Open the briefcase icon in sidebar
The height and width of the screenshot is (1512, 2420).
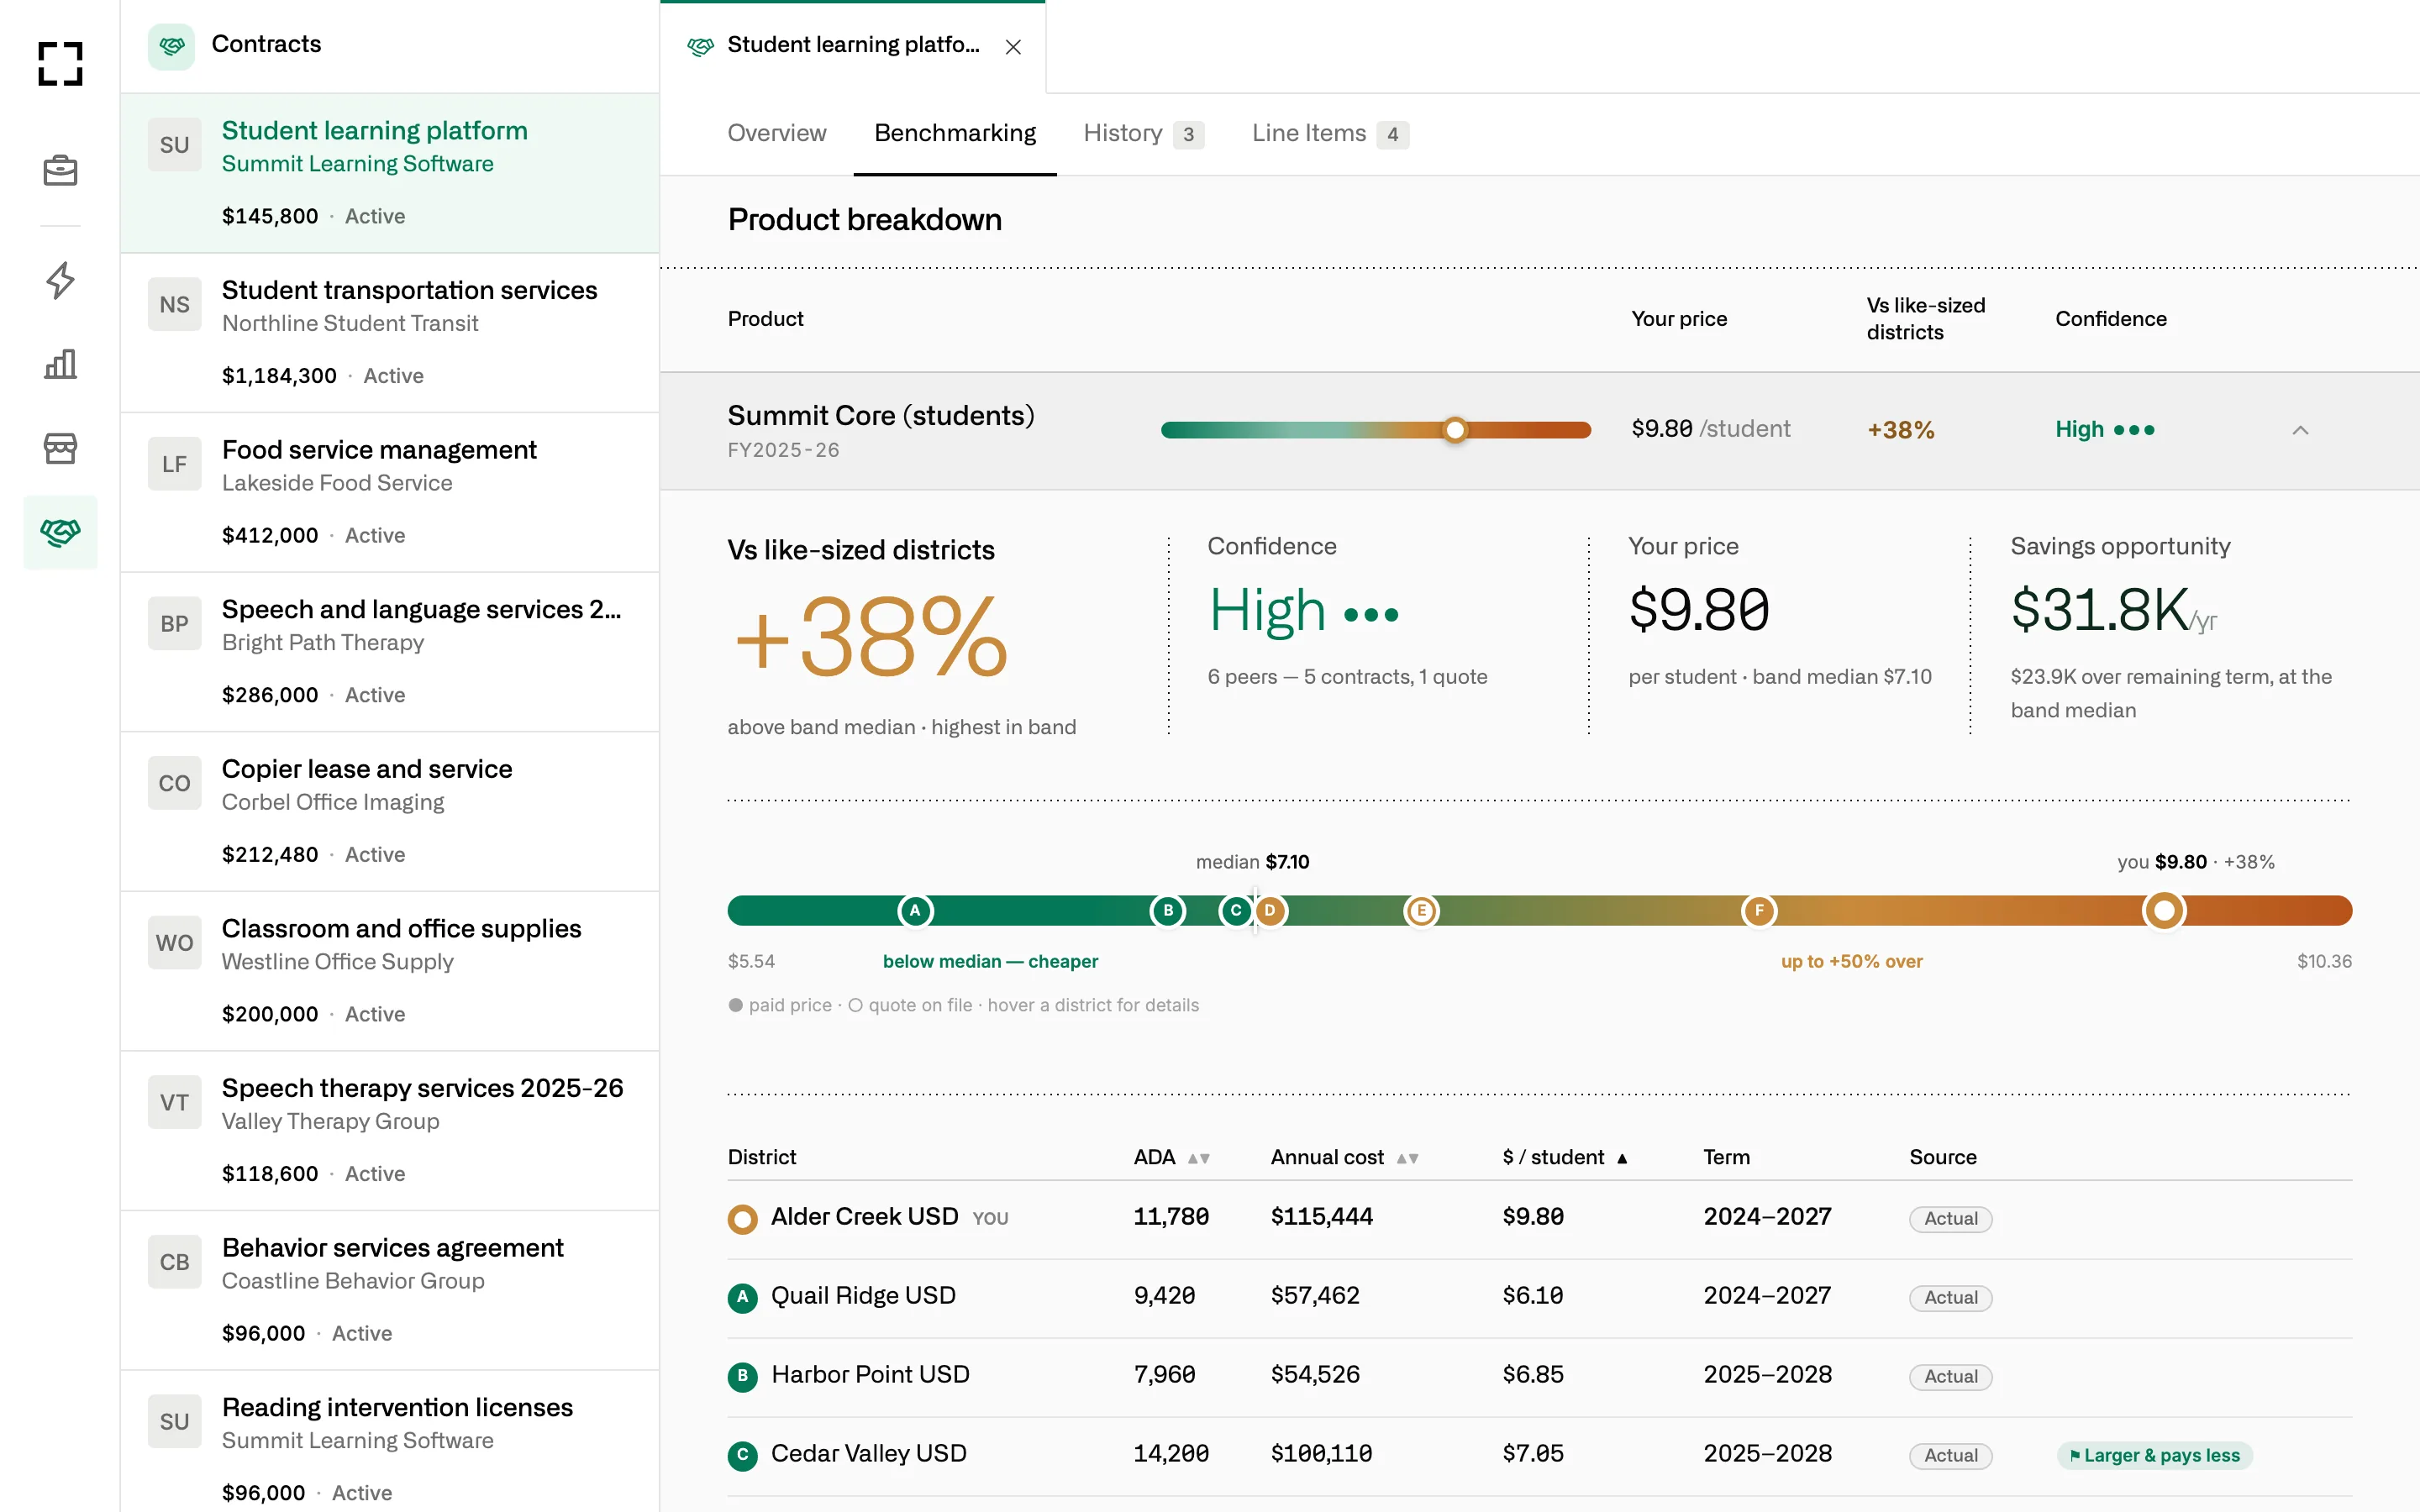coord(60,171)
